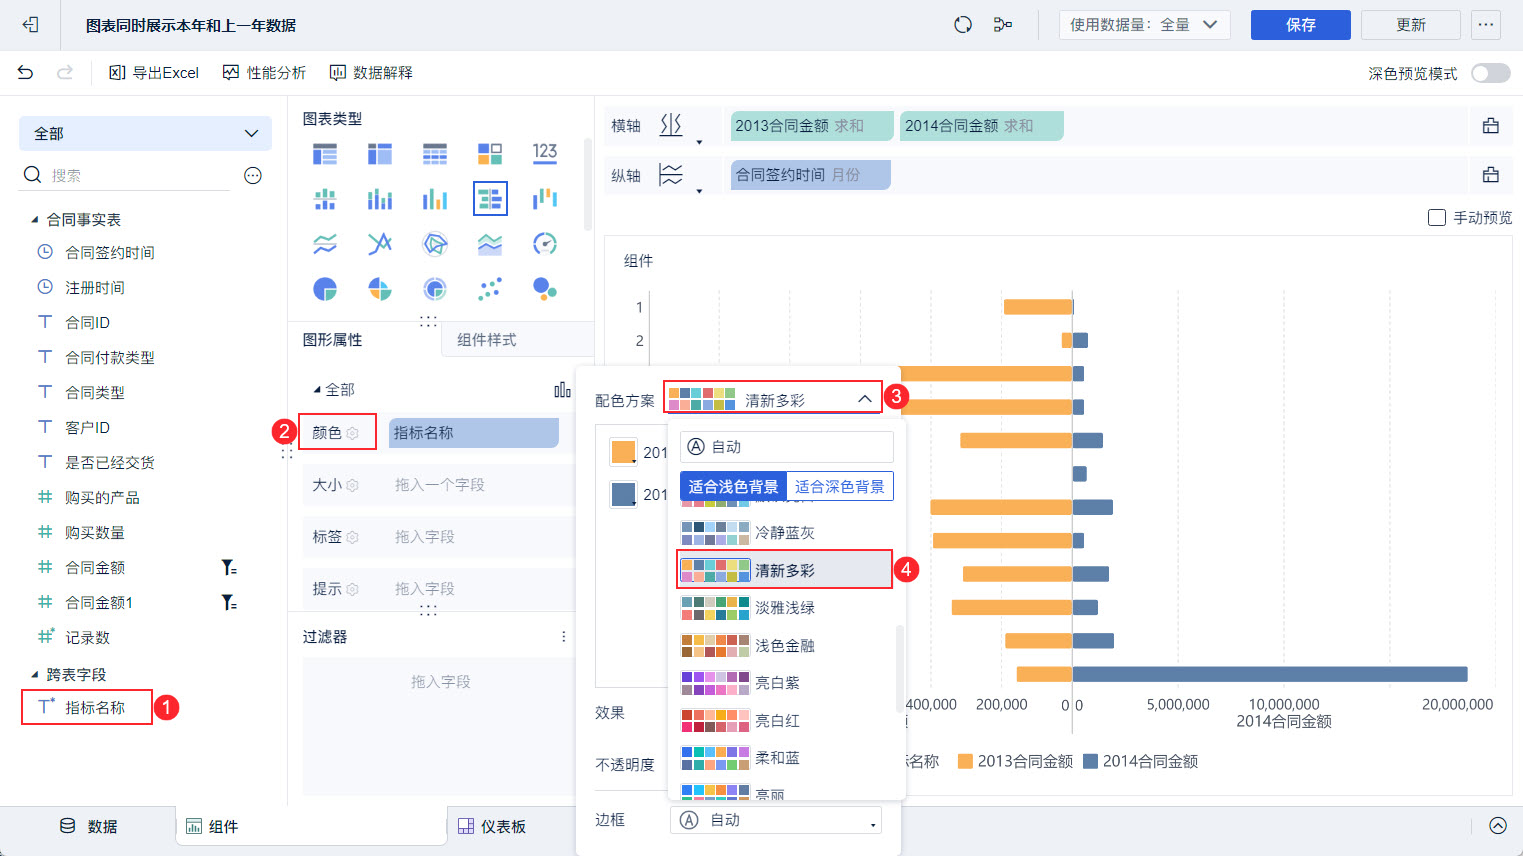Click the undo arrow icon
Viewport: 1523px width, 856px height.
[x=26, y=72]
